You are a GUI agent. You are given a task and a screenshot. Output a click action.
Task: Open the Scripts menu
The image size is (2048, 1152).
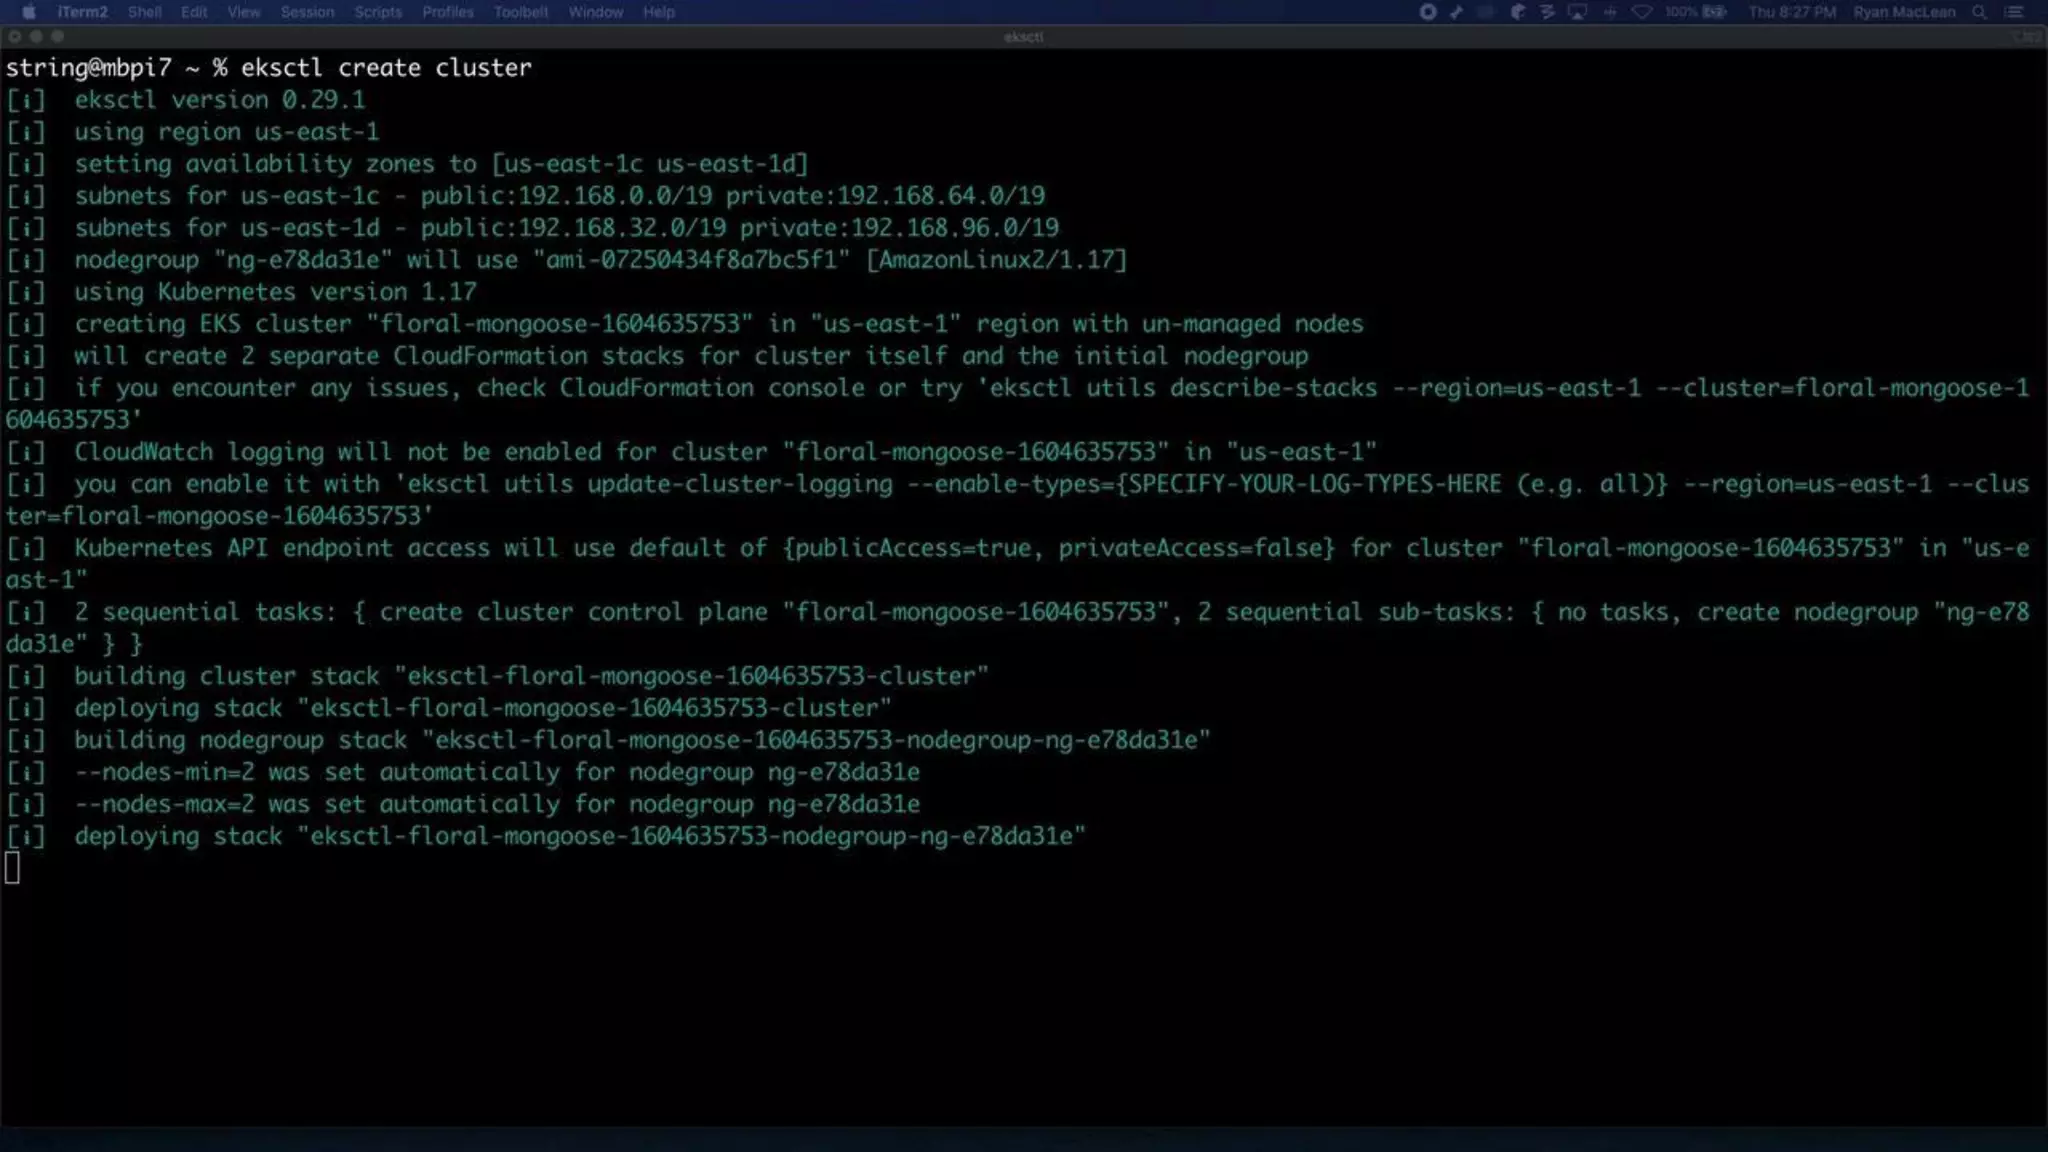tap(378, 12)
